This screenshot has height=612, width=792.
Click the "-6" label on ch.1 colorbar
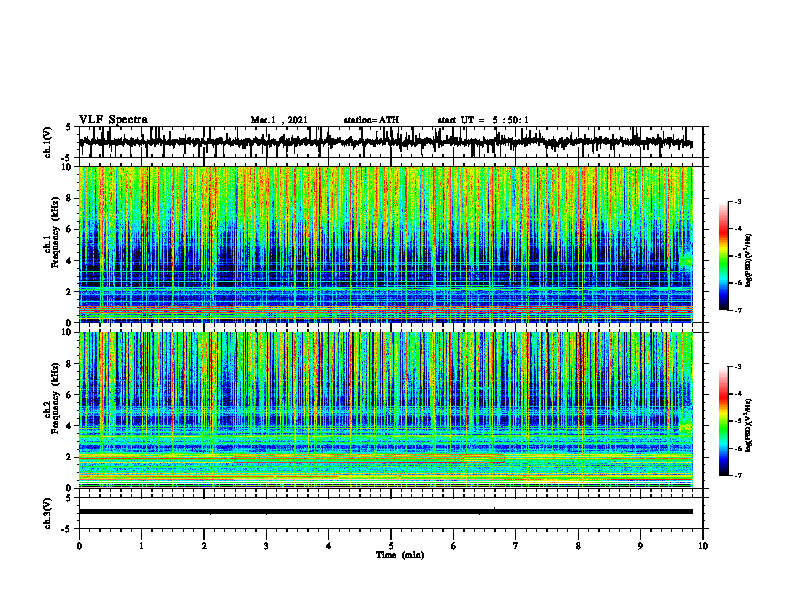738,283
